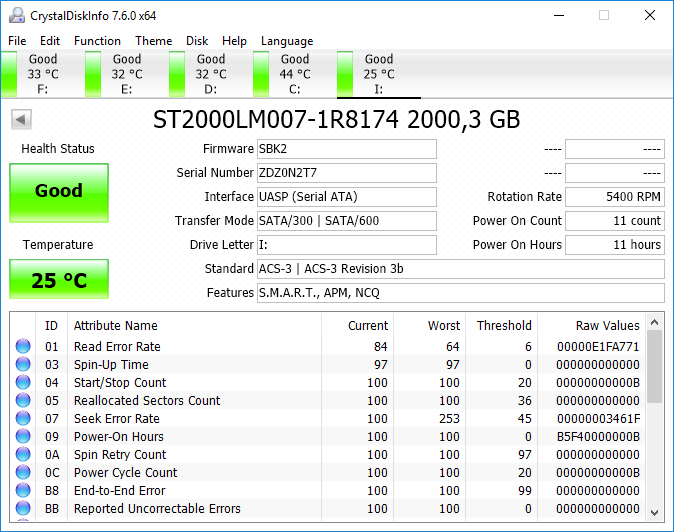Screen dimensions: 674x532
Task: Click raw value 00000E1FA771
Action: tap(598, 346)
